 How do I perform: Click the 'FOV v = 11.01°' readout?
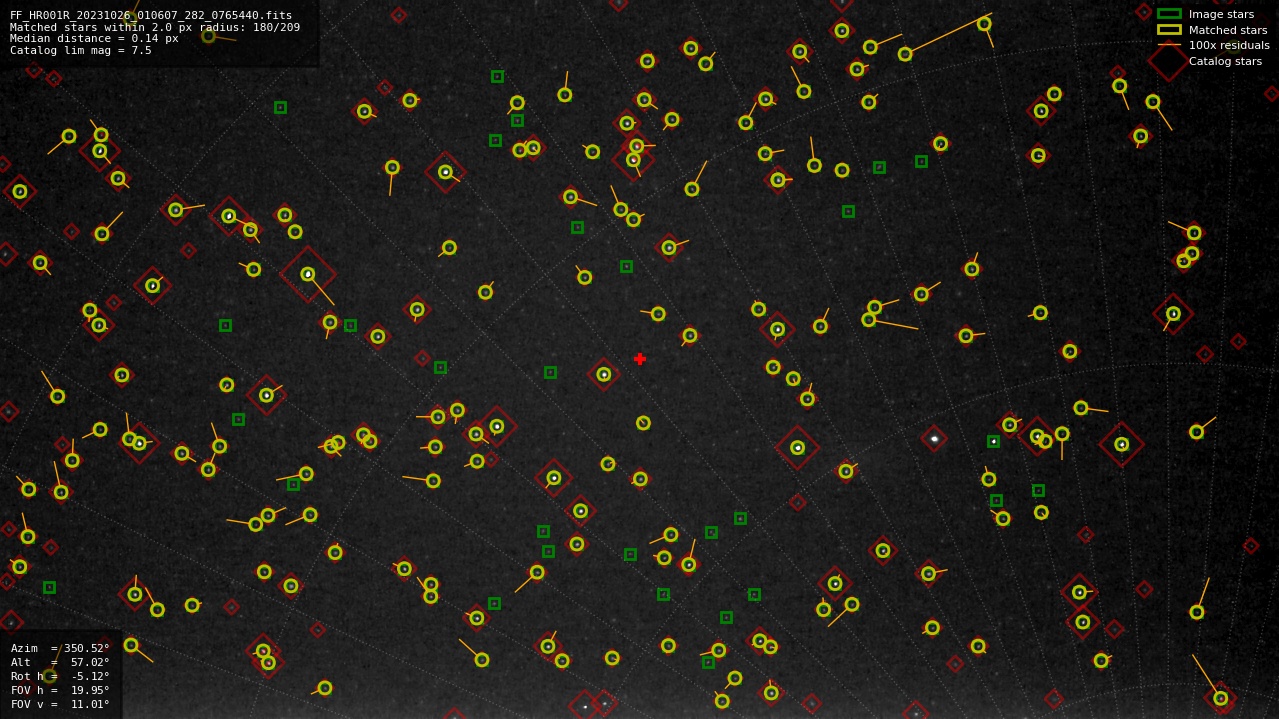point(60,704)
